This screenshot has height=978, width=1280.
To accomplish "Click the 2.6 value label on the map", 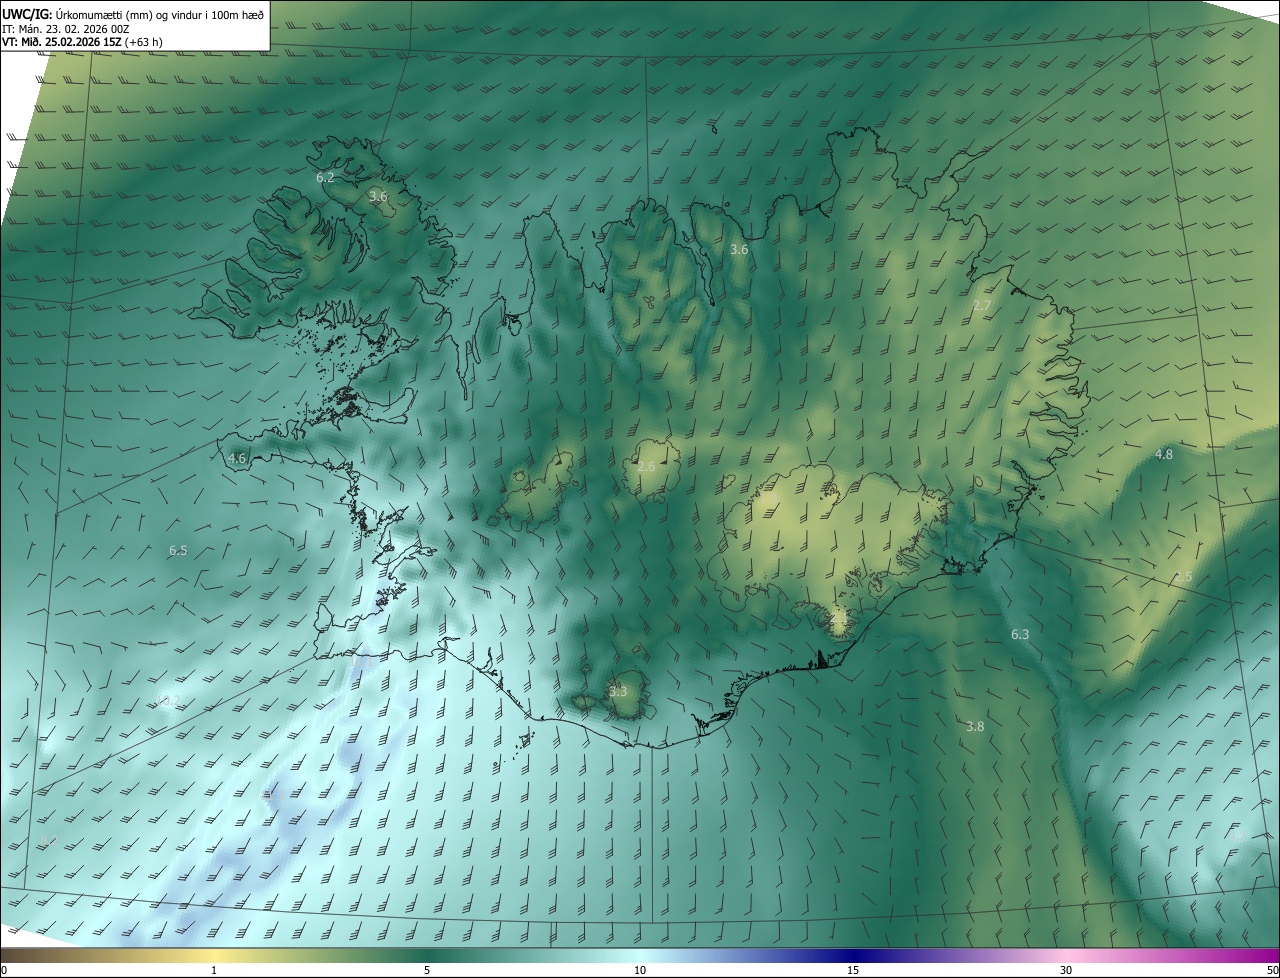I will (x=646, y=466).
